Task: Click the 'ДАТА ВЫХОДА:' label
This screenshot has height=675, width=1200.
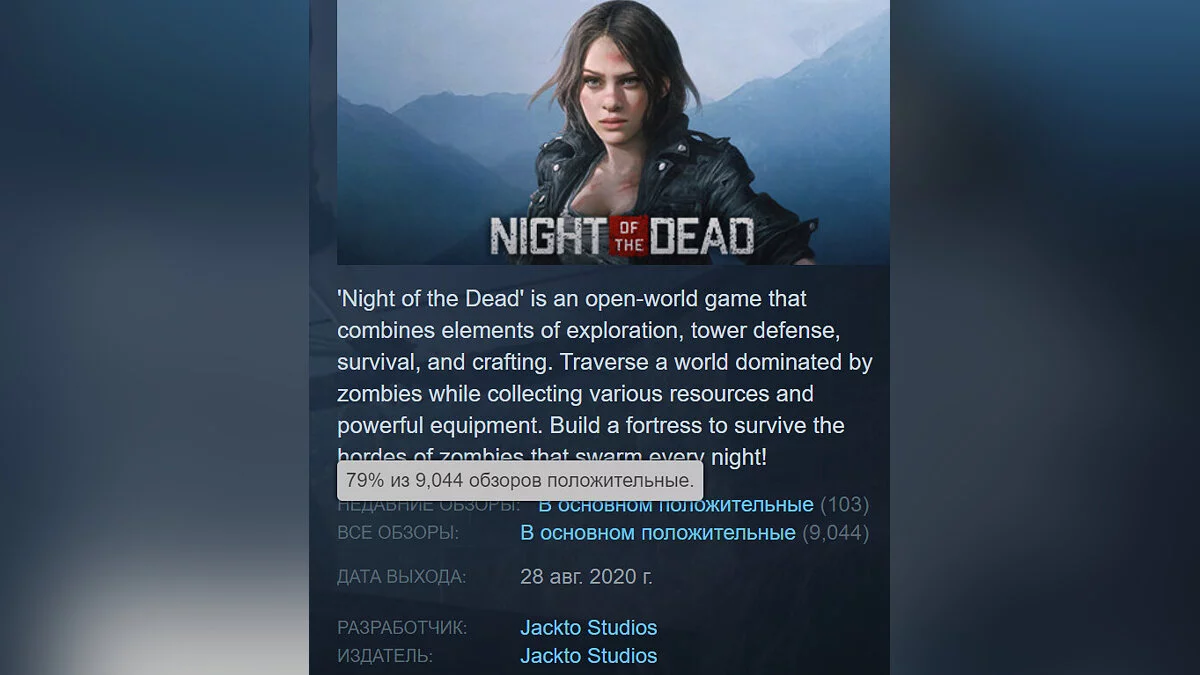Action: [401, 578]
